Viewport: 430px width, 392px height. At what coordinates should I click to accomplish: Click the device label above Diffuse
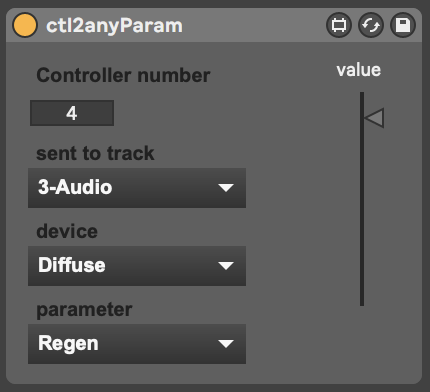pyautogui.click(x=67, y=231)
